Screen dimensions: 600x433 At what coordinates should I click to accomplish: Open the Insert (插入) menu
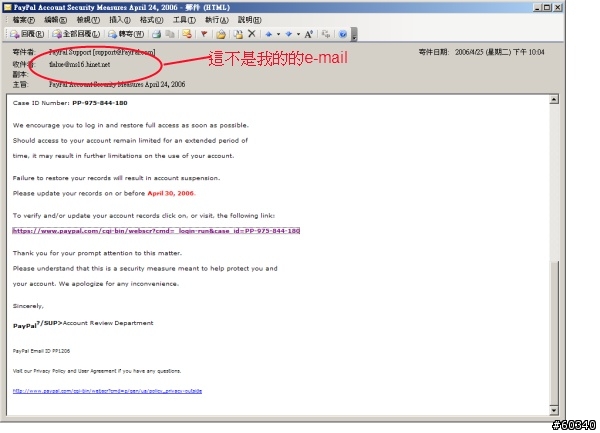click(120, 20)
